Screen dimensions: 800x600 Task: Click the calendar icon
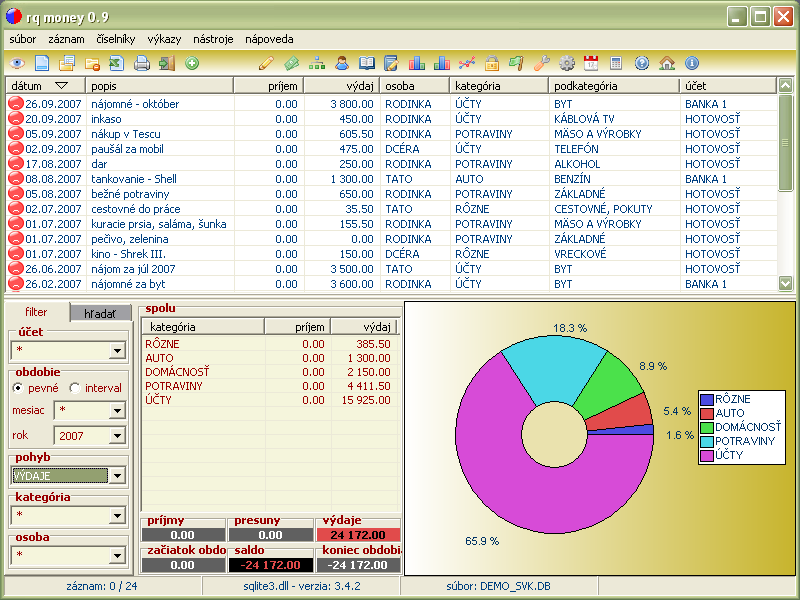tap(591, 63)
